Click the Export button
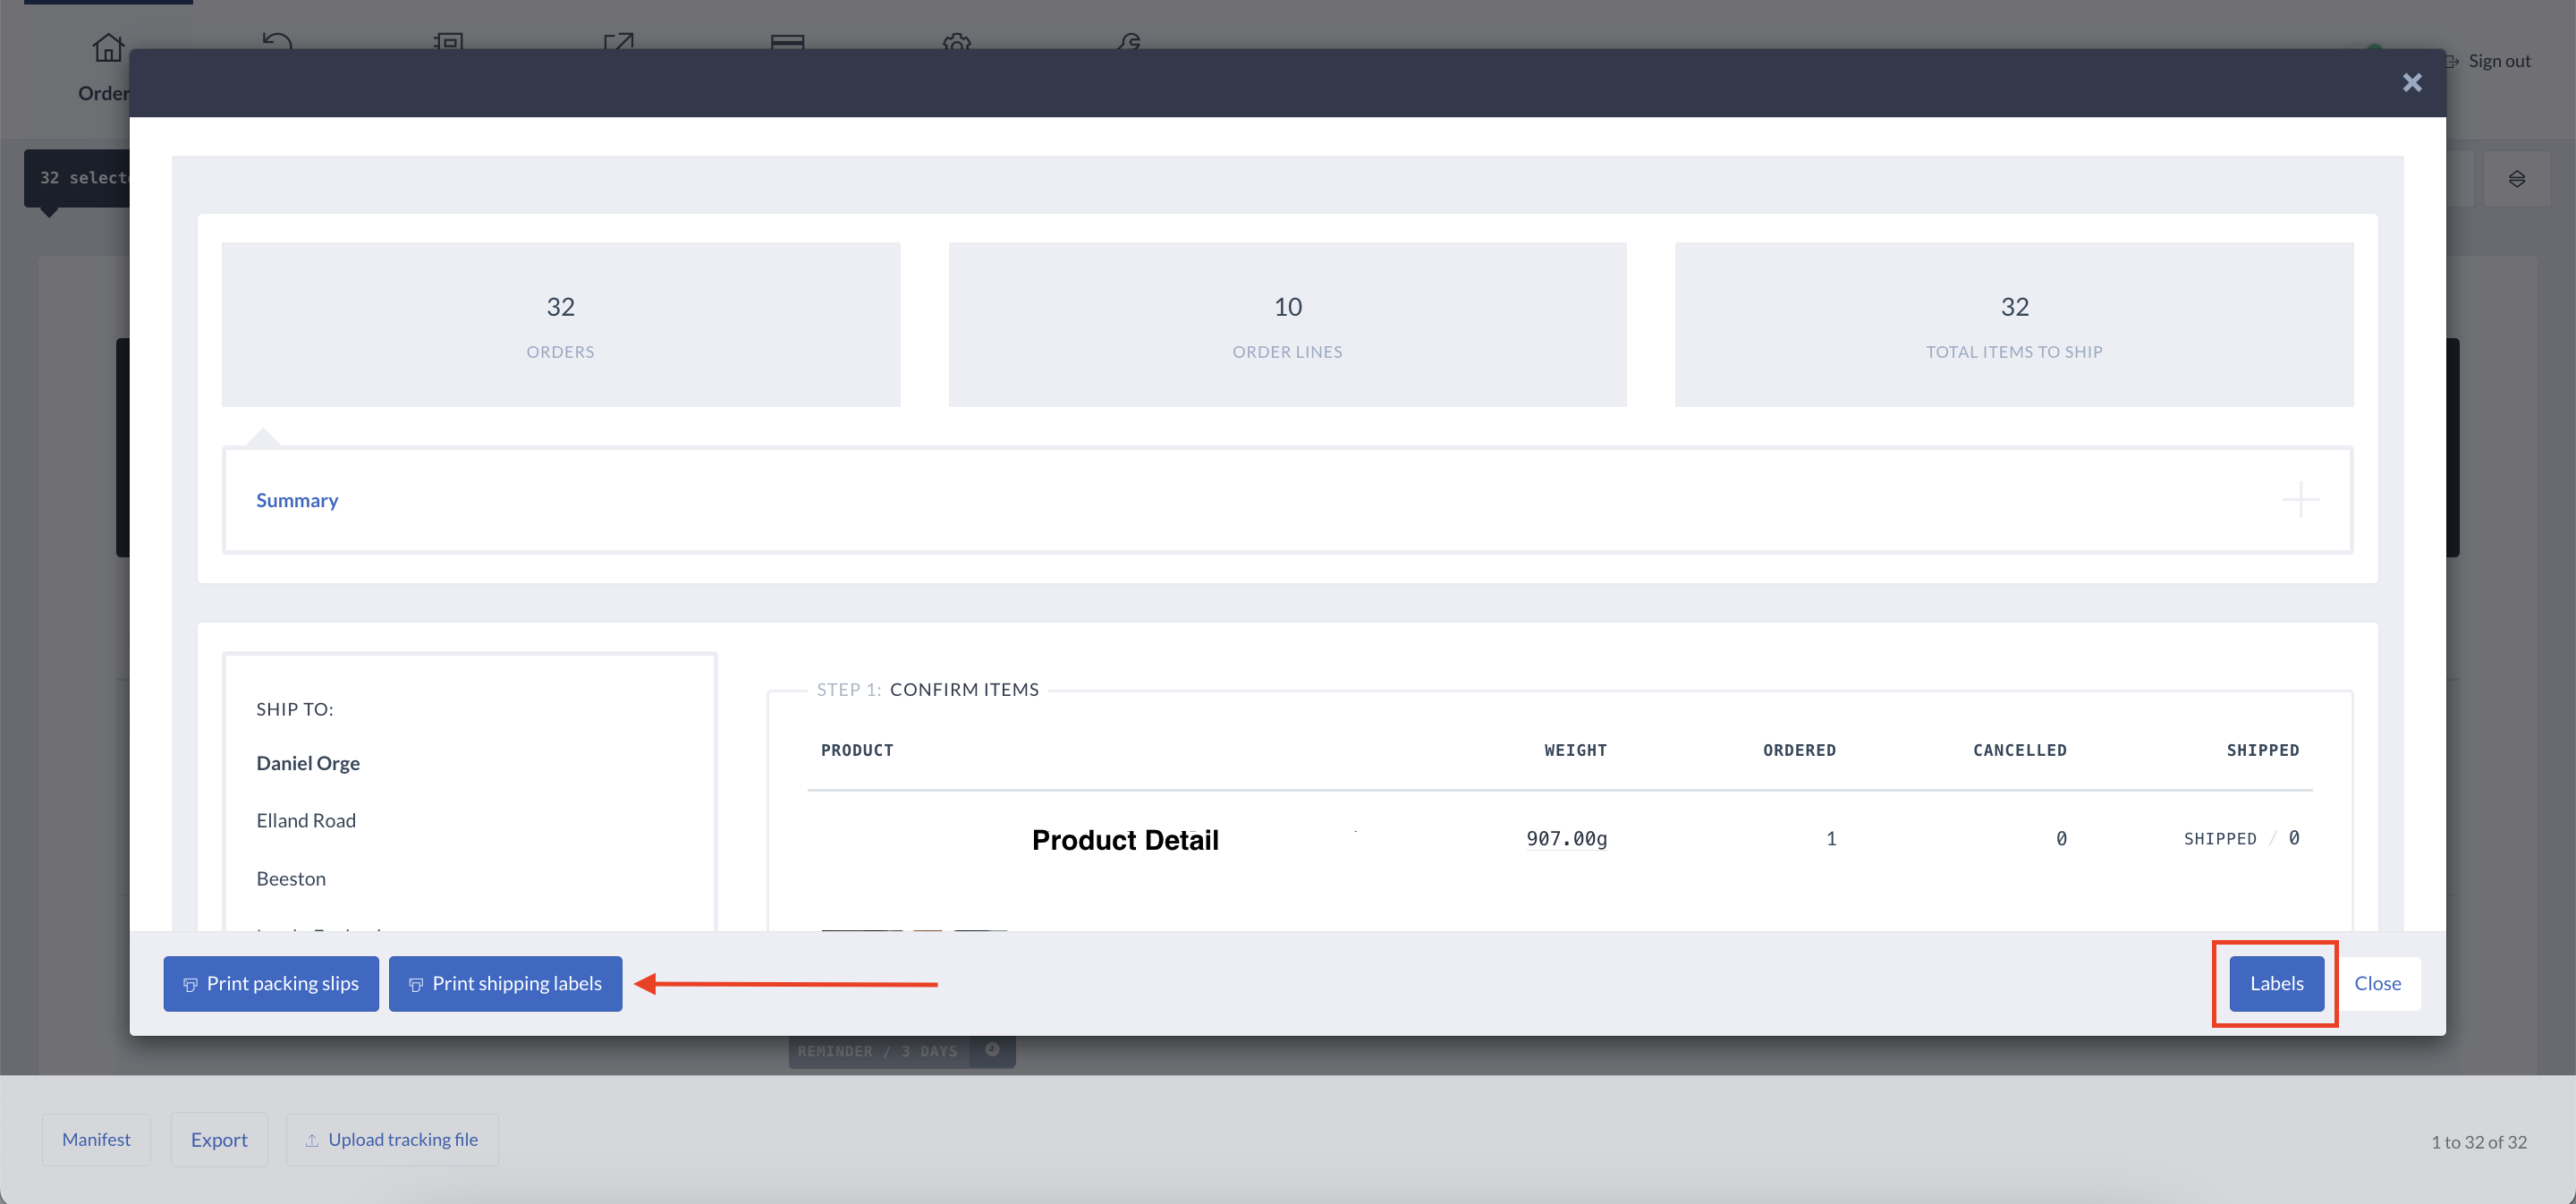Viewport: 2576px width, 1204px height. coord(219,1139)
